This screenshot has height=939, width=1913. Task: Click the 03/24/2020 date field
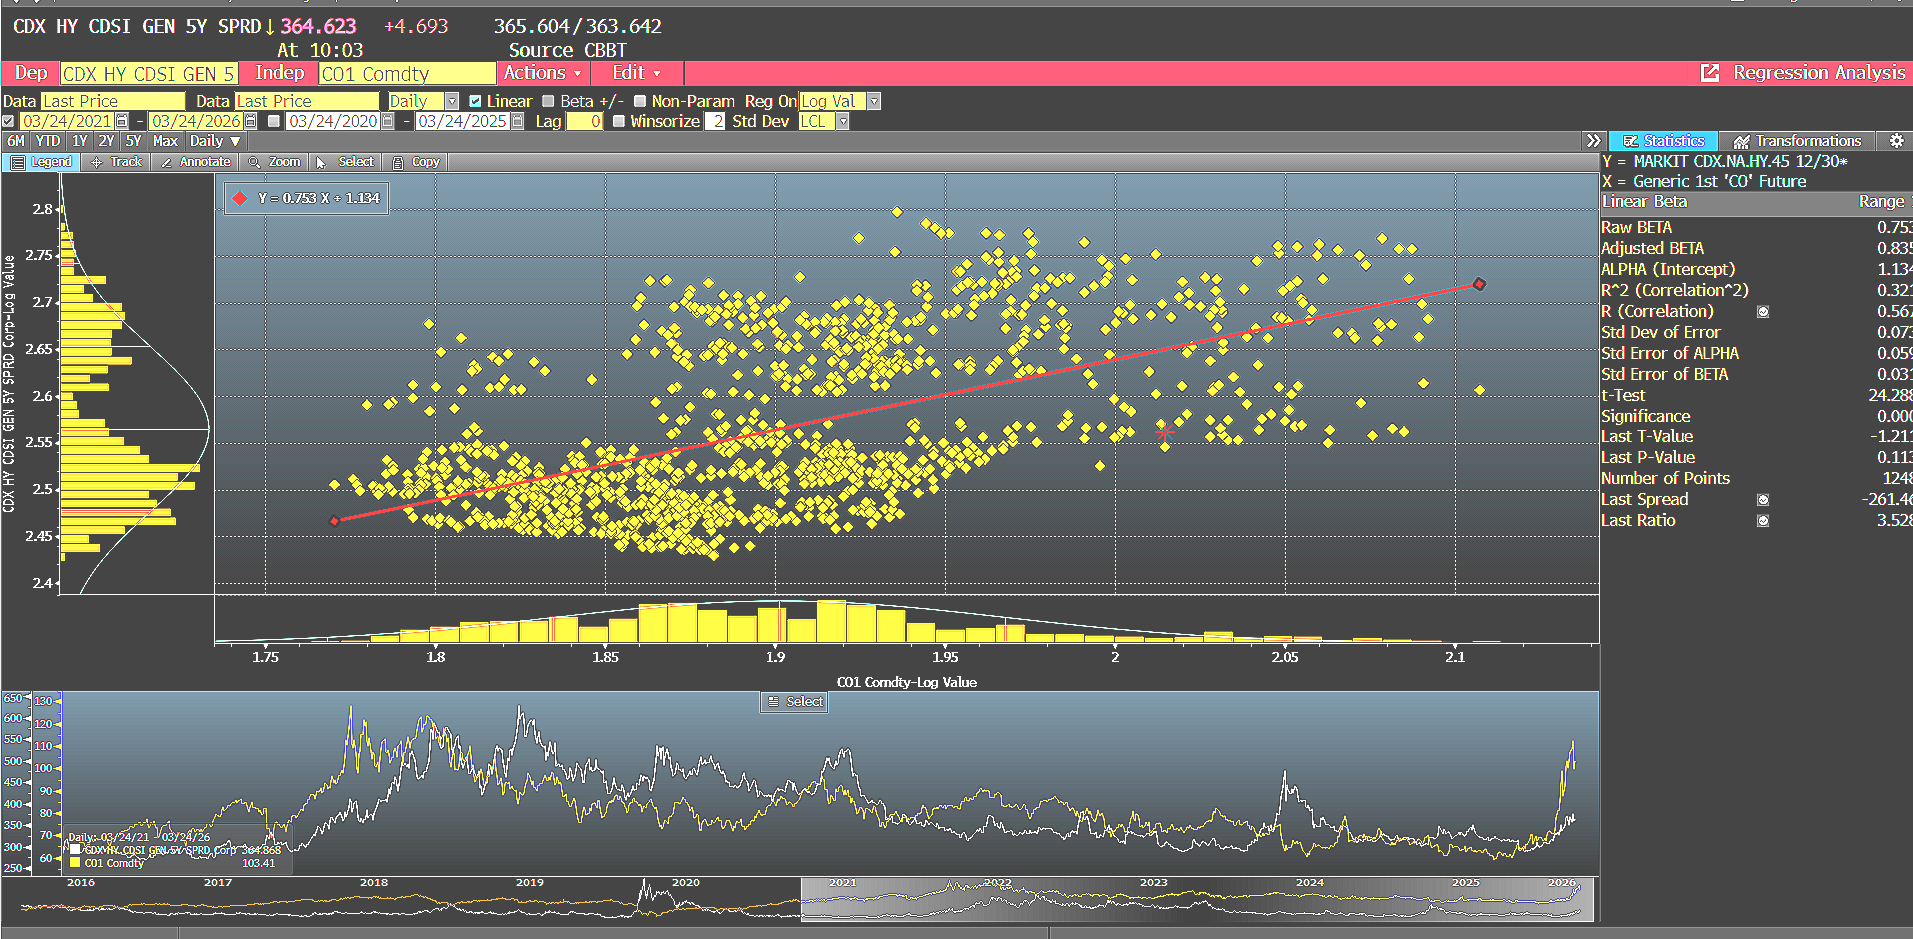coord(333,121)
